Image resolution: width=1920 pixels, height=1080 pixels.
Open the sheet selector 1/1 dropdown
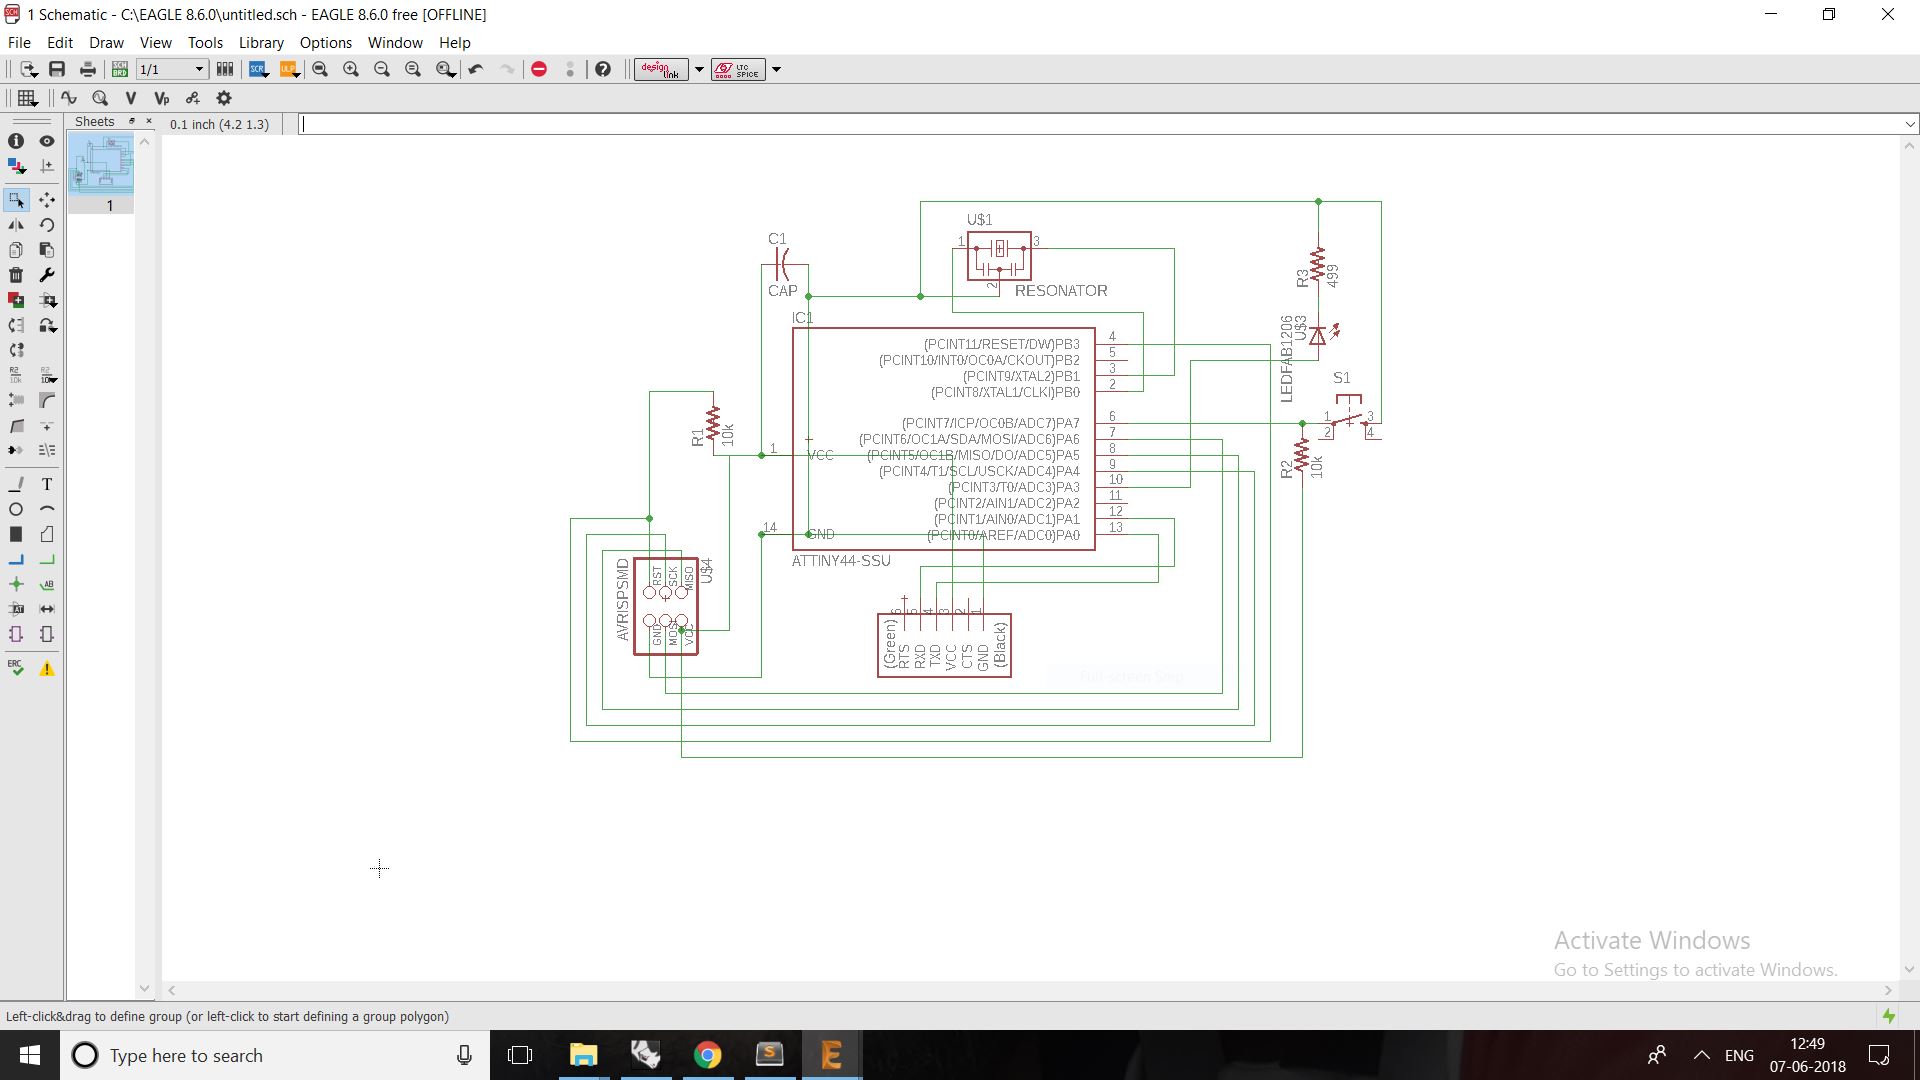tap(199, 69)
